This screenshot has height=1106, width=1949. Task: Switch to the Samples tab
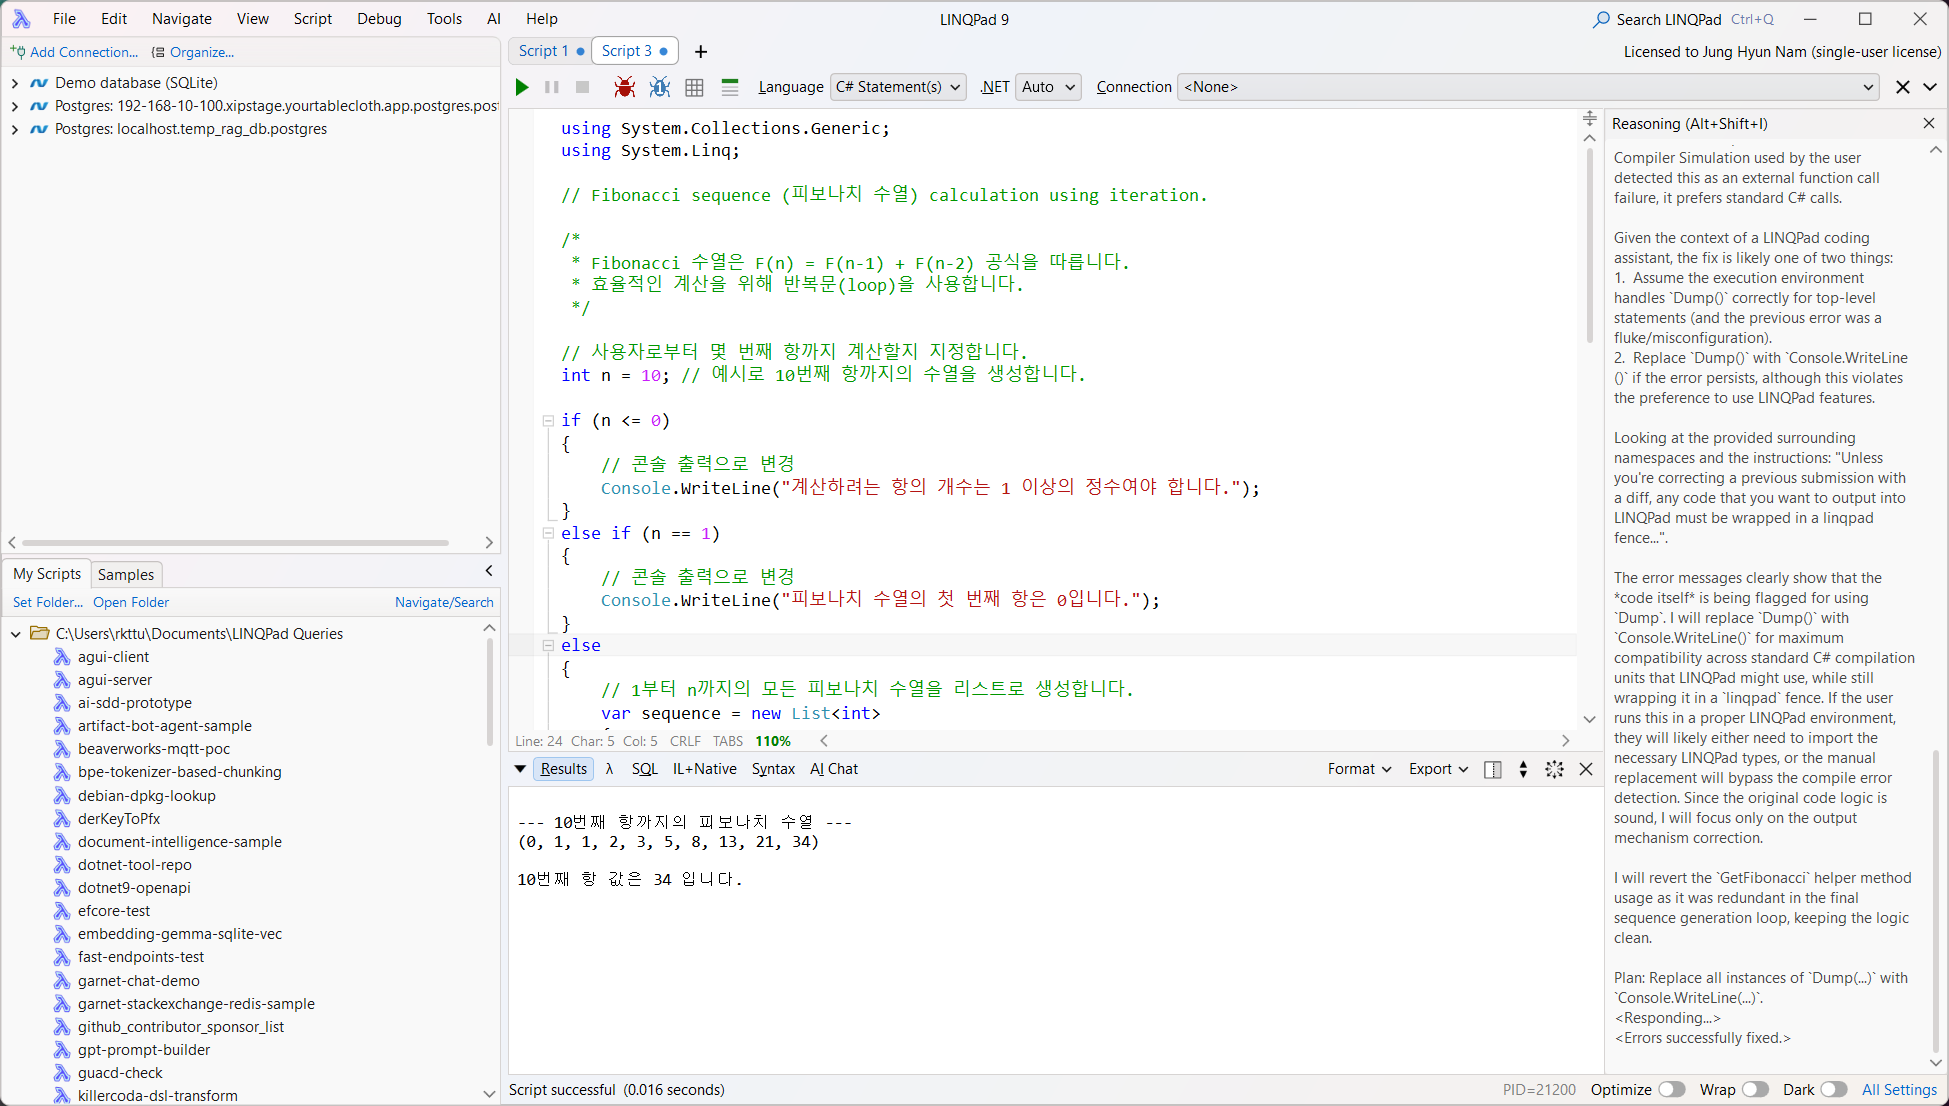126,574
